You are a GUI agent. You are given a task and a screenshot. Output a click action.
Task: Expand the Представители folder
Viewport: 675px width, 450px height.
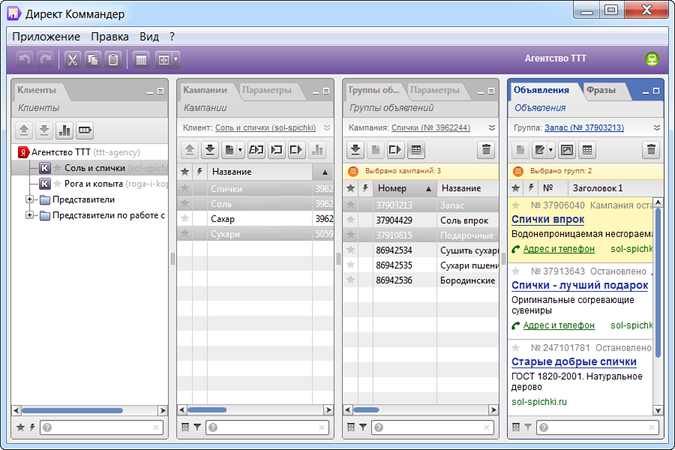tap(29, 199)
